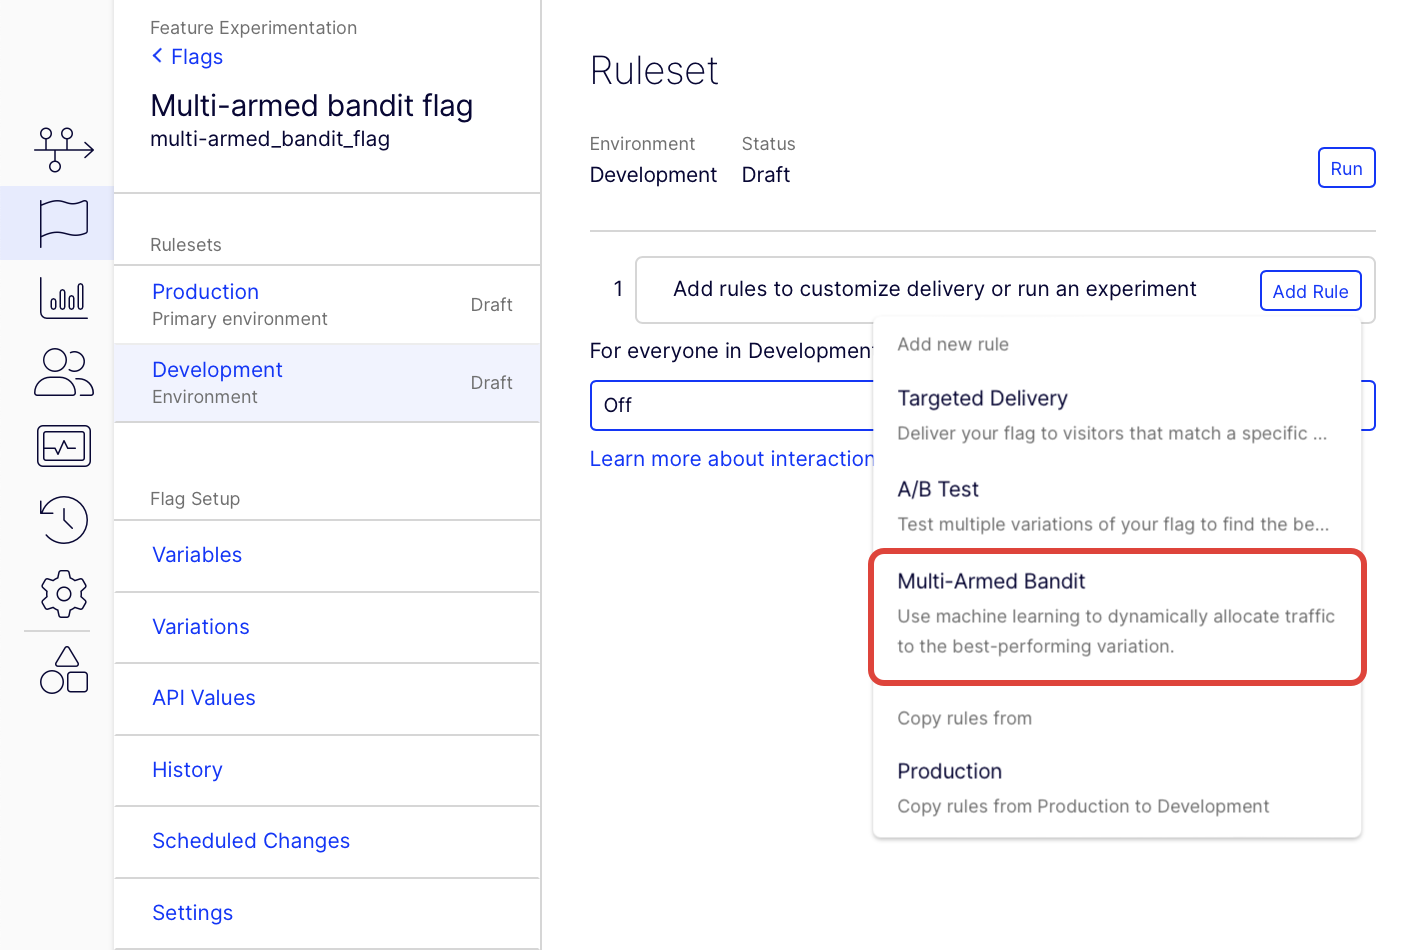Navigate back via the Flags link
Image resolution: width=1412 pixels, height=950 pixels.
tap(187, 56)
